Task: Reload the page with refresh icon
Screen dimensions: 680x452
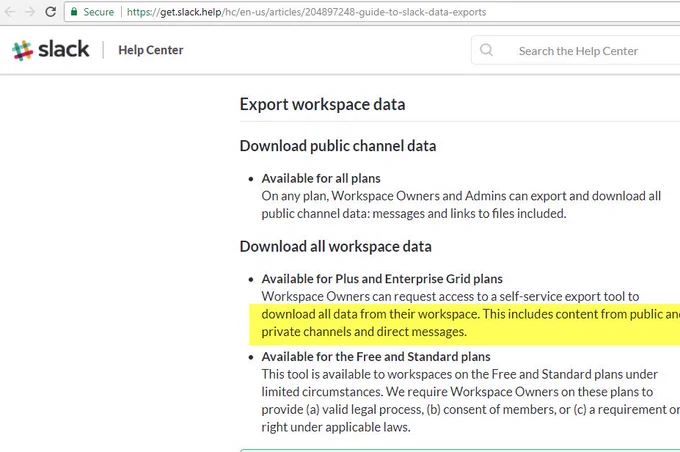Action: coord(50,12)
